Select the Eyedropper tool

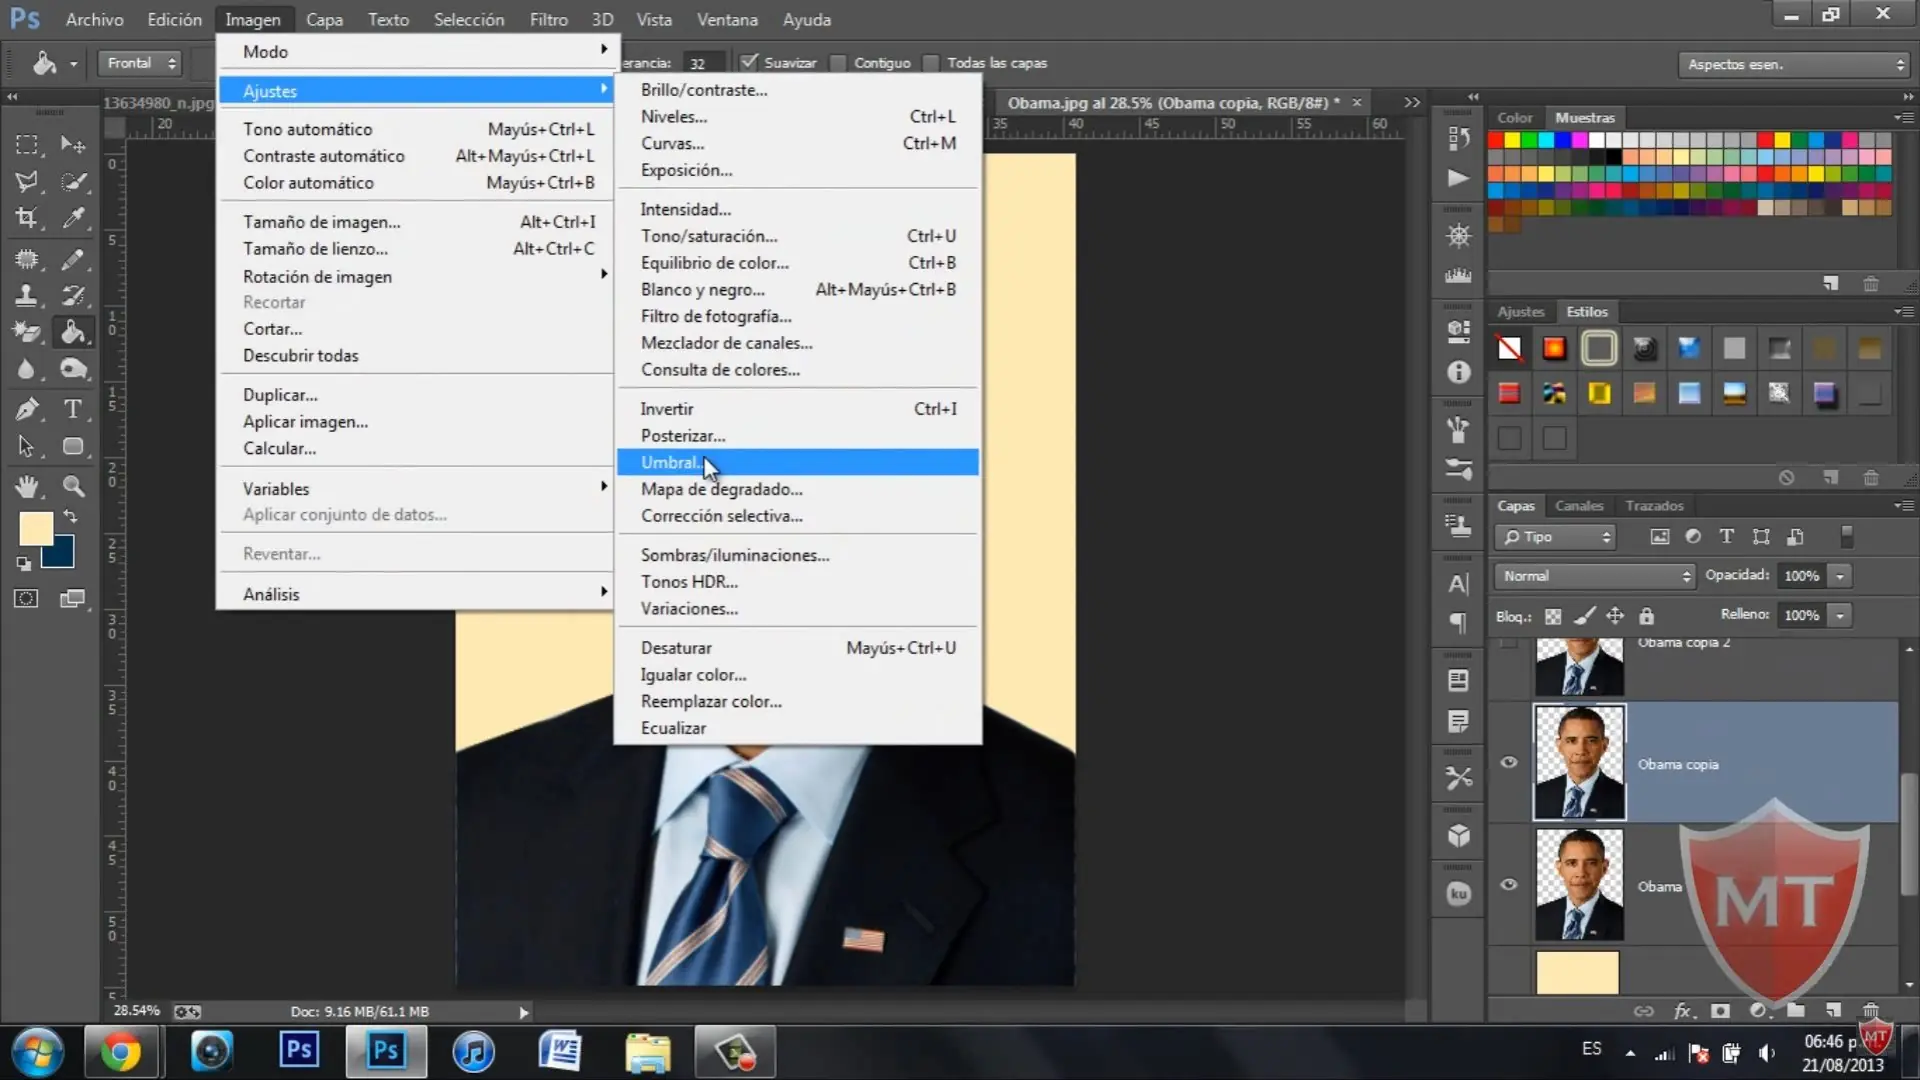tap(73, 218)
